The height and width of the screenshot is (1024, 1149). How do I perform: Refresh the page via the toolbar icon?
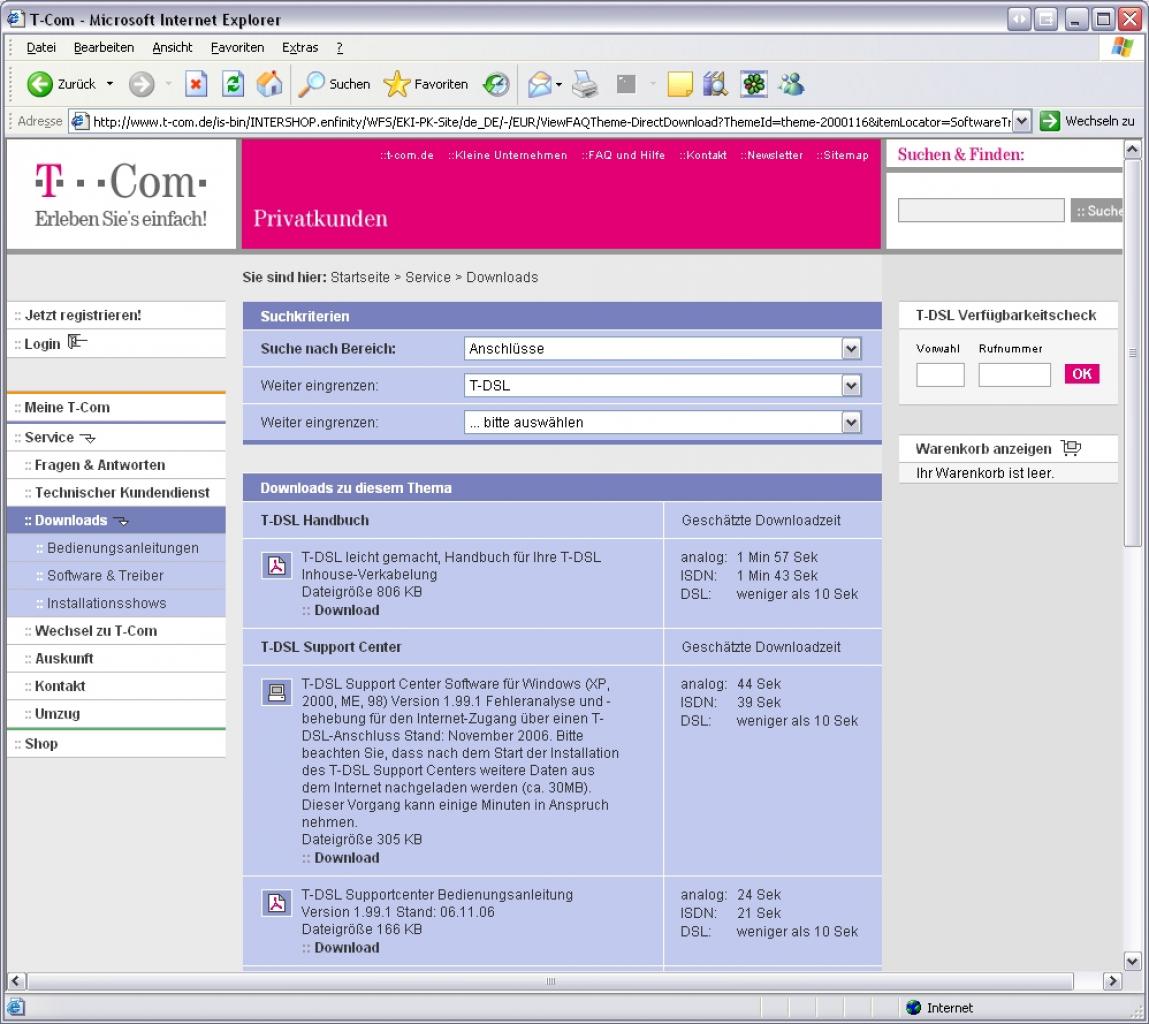click(233, 84)
